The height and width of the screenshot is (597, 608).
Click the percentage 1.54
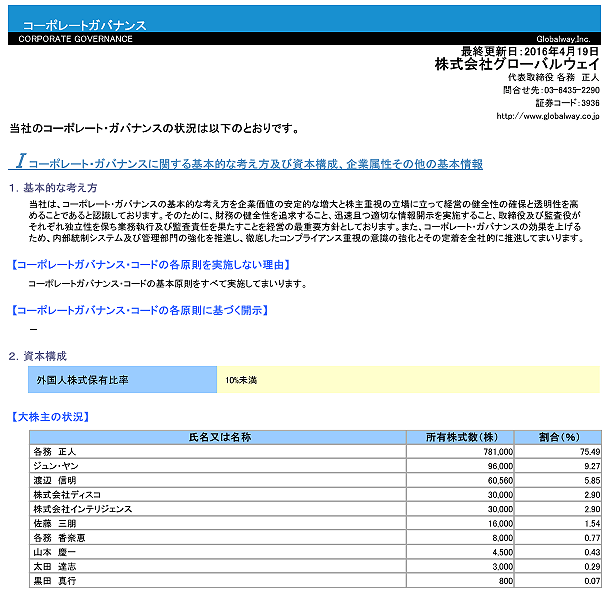592,524
